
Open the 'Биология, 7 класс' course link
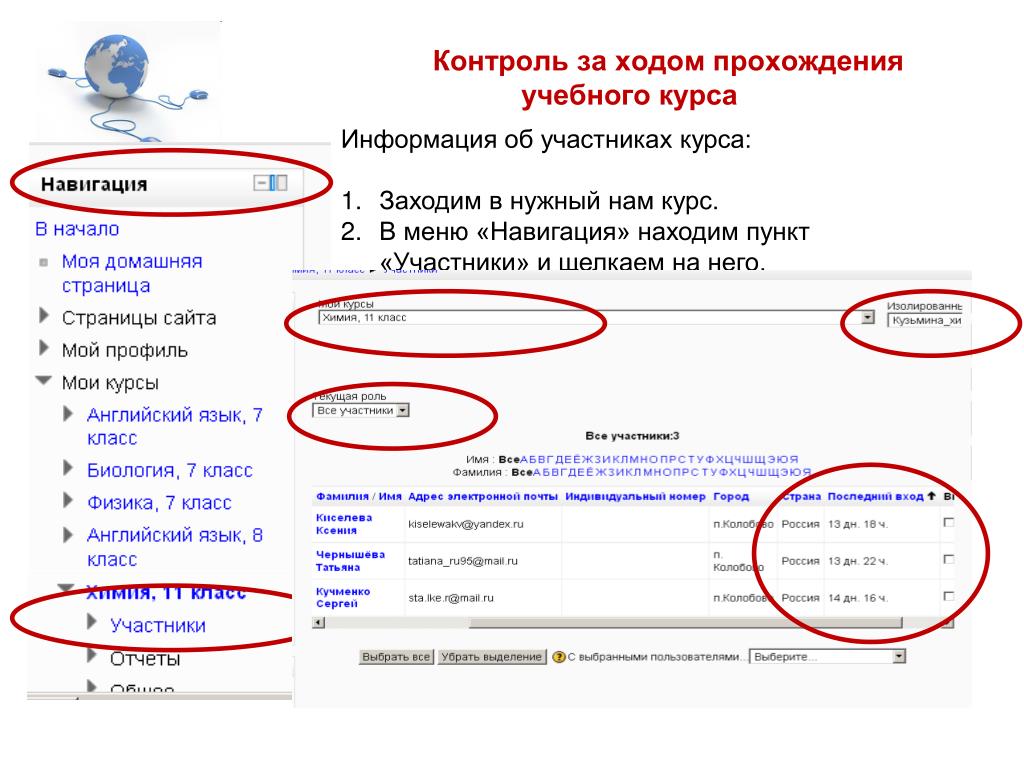(170, 471)
